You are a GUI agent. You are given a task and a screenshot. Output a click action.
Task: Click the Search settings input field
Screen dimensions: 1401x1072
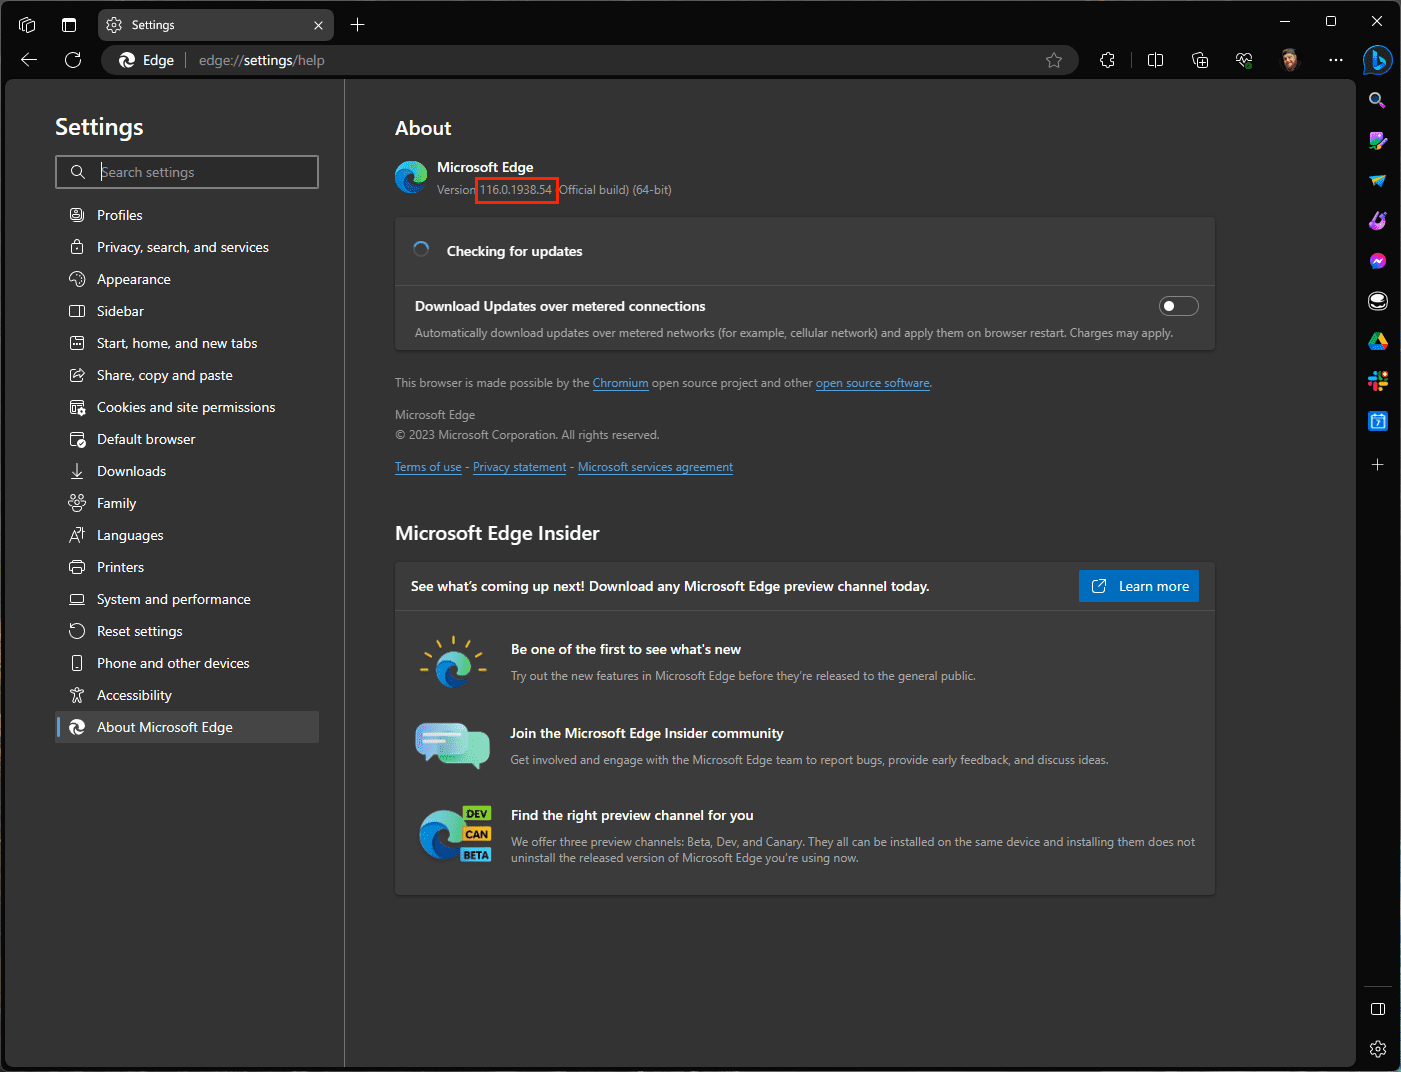point(187,172)
